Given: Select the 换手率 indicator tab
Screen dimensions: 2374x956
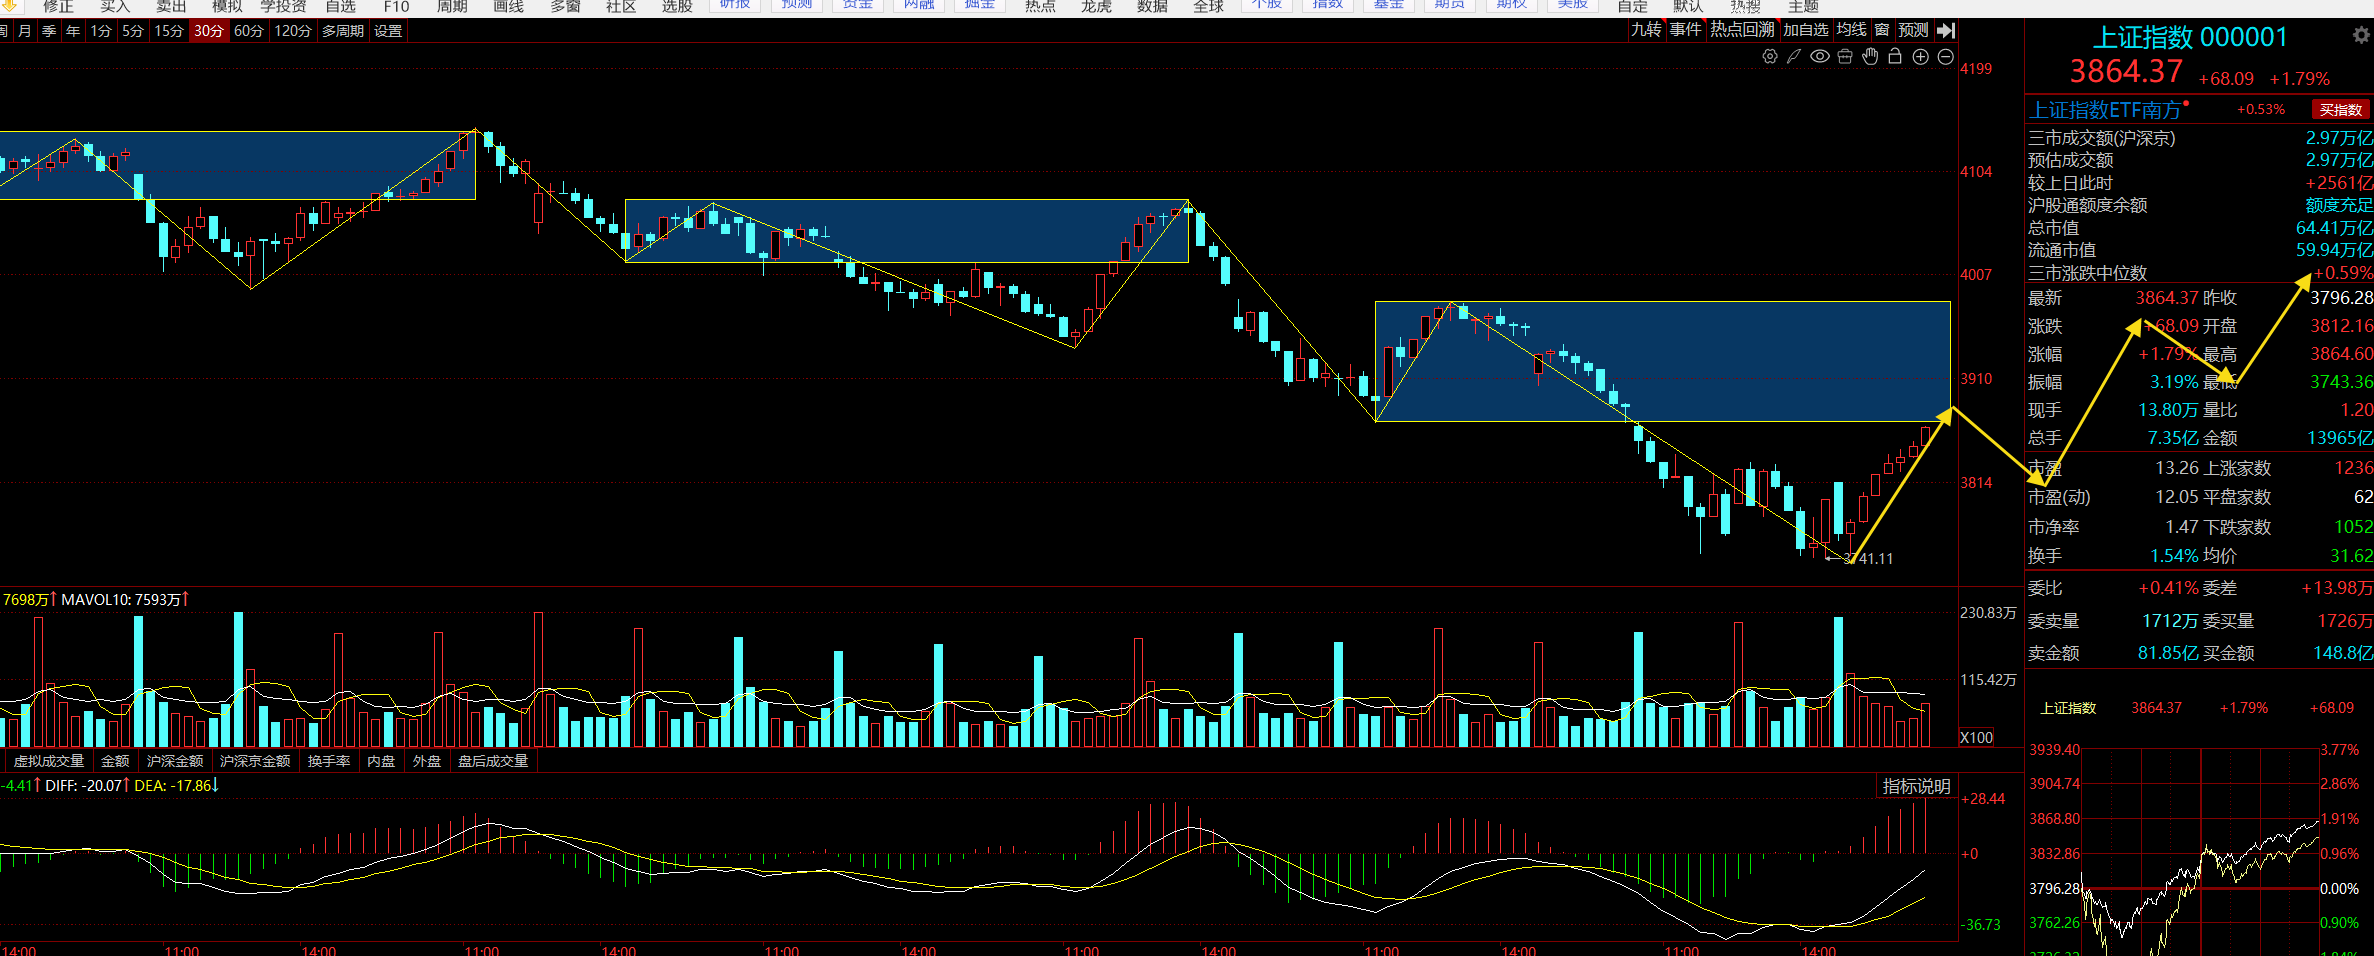Looking at the screenshot, I should (329, 761).
